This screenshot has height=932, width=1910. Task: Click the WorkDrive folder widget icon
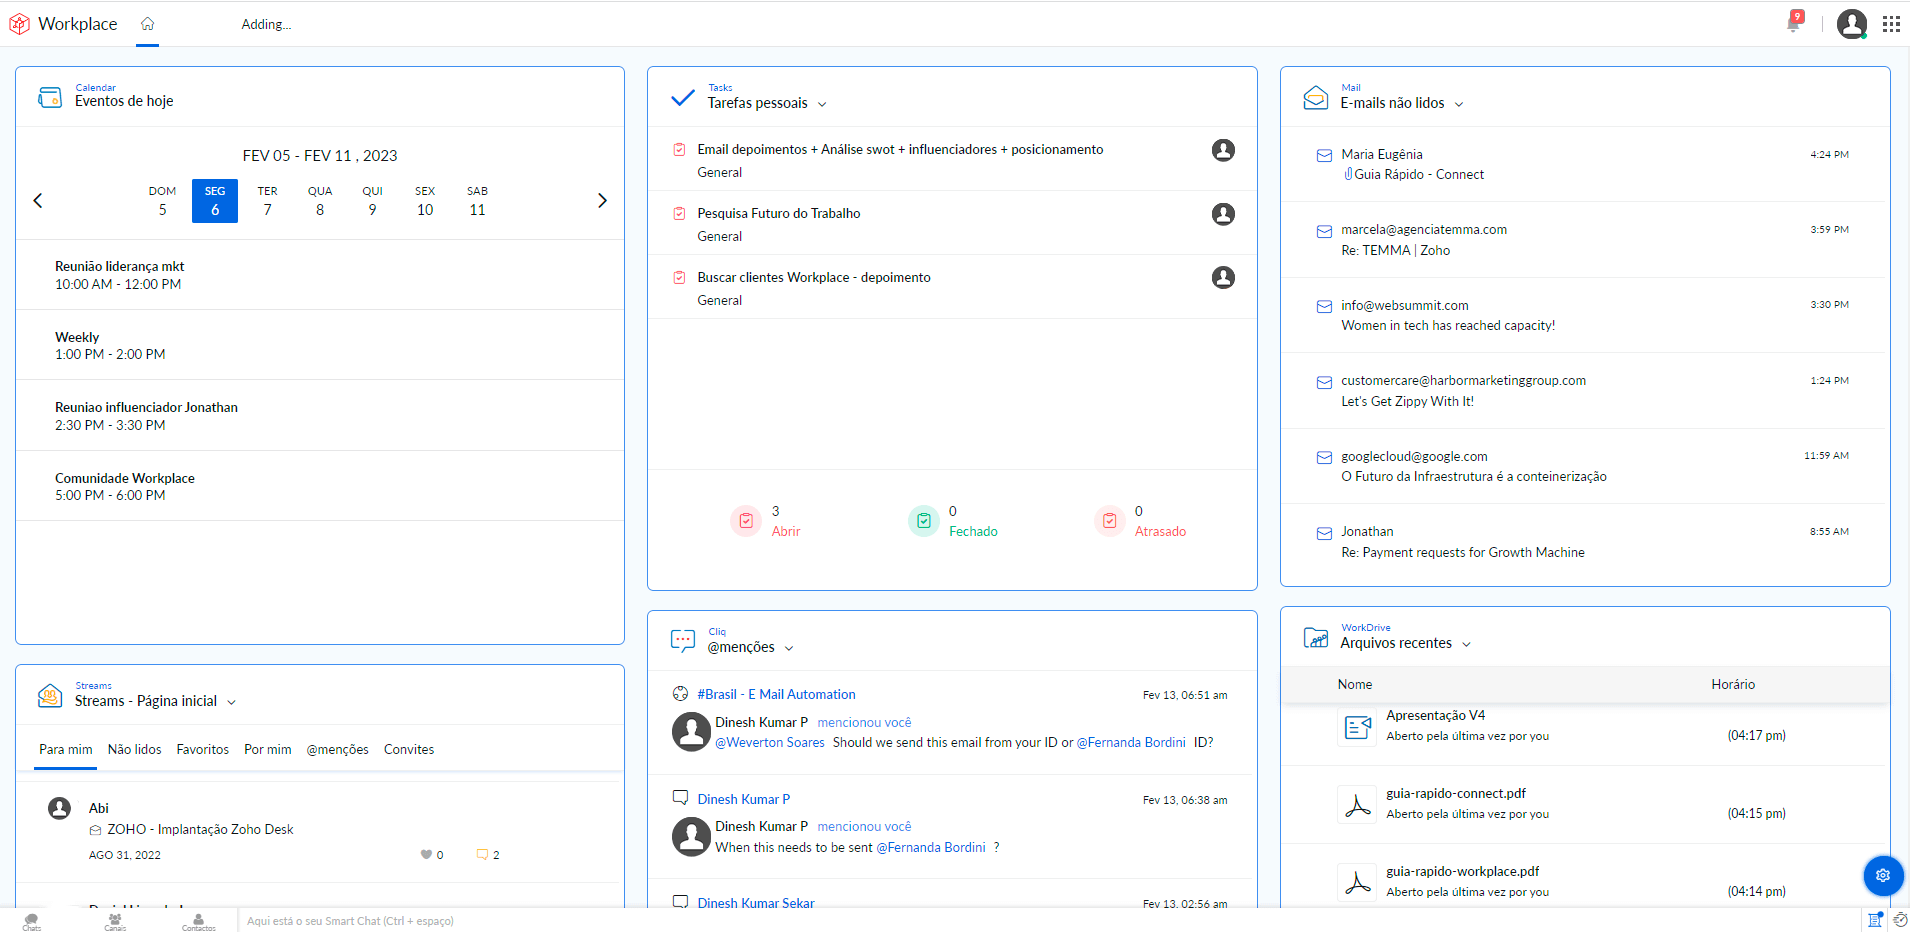[x=1316, y=637]
